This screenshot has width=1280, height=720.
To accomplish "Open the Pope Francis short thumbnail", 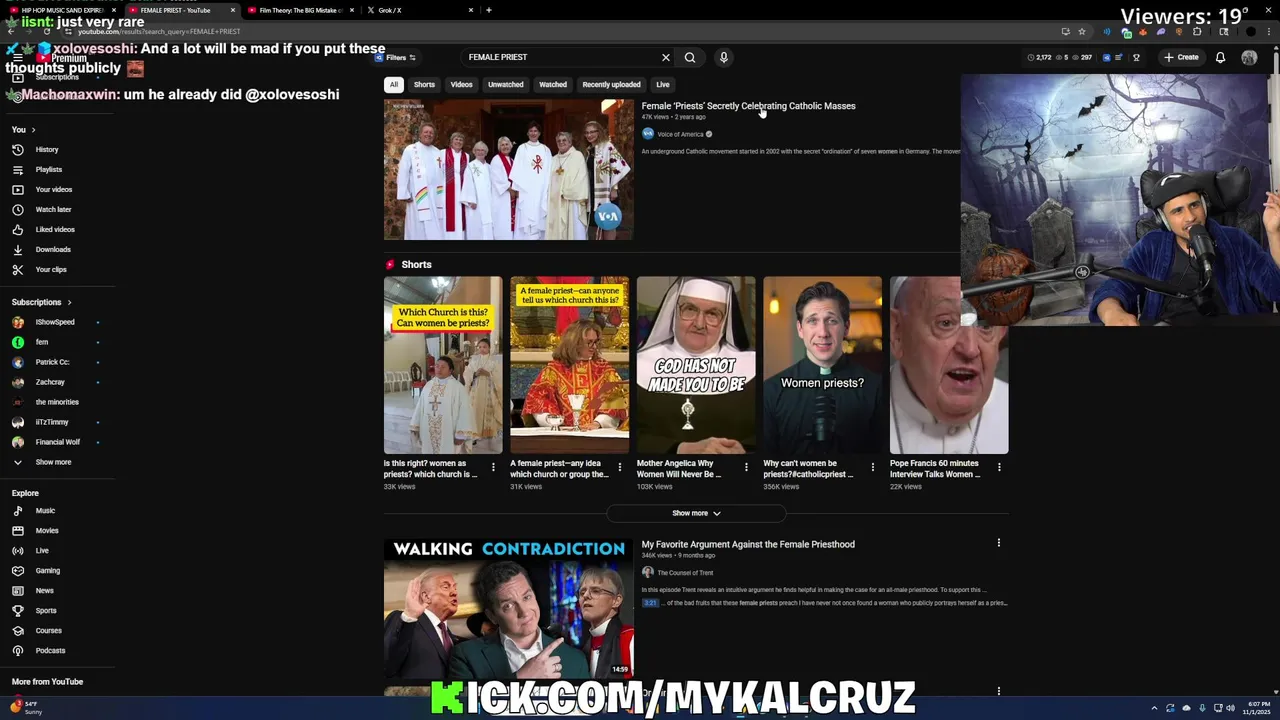I will (949, 365).
